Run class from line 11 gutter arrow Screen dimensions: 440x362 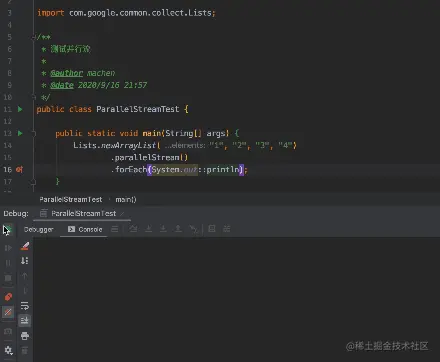(x=20, y=109)
